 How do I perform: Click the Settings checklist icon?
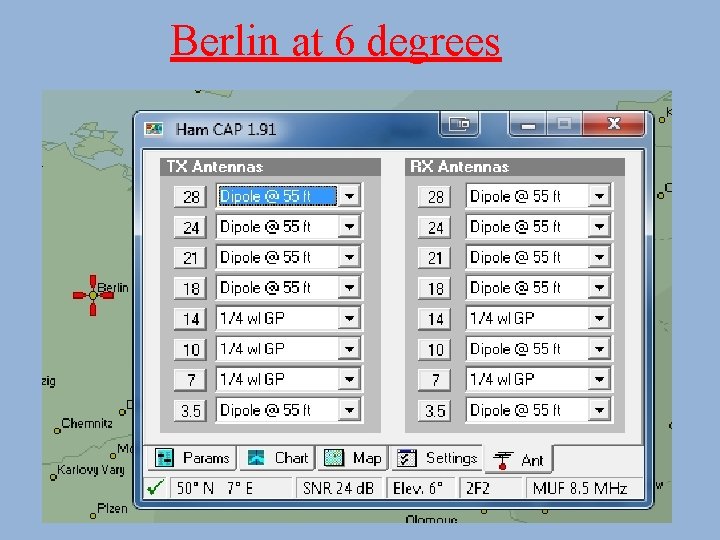pos(406,458)
